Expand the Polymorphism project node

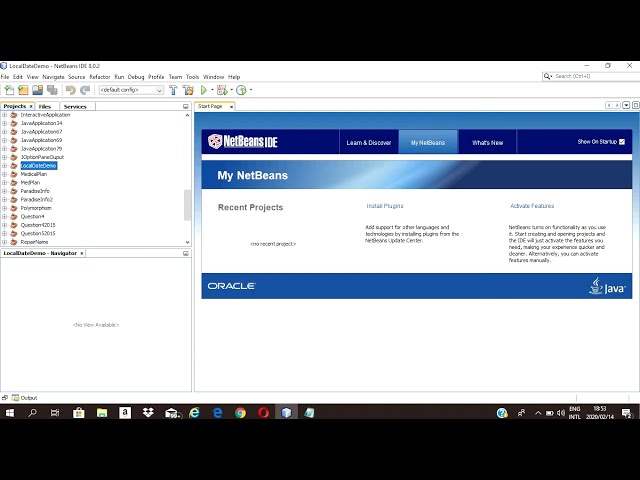coord(4,208)
